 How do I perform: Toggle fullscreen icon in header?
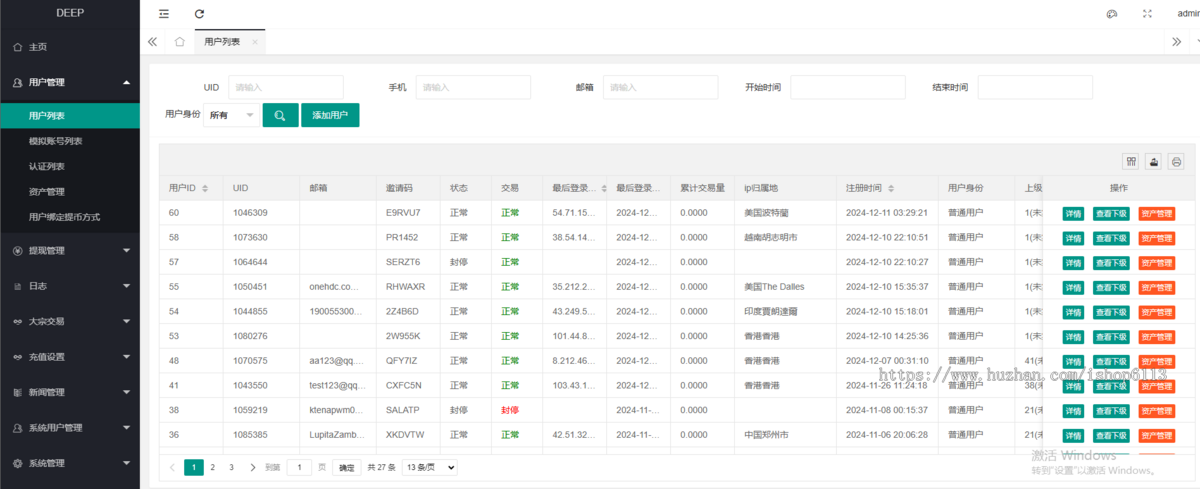tap(1147, 14)
